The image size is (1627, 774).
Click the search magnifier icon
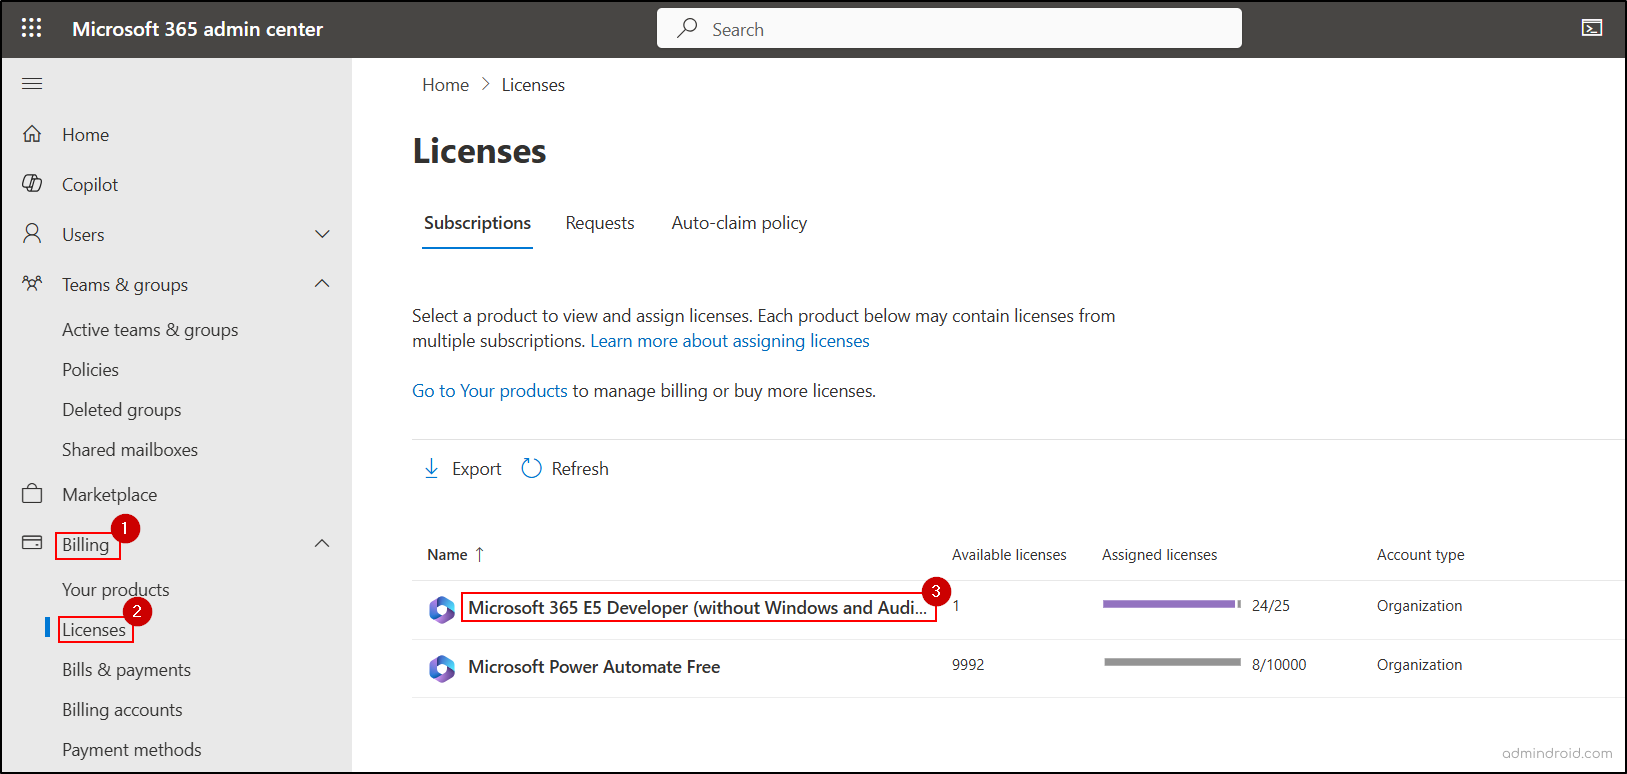tap(687, 28)
